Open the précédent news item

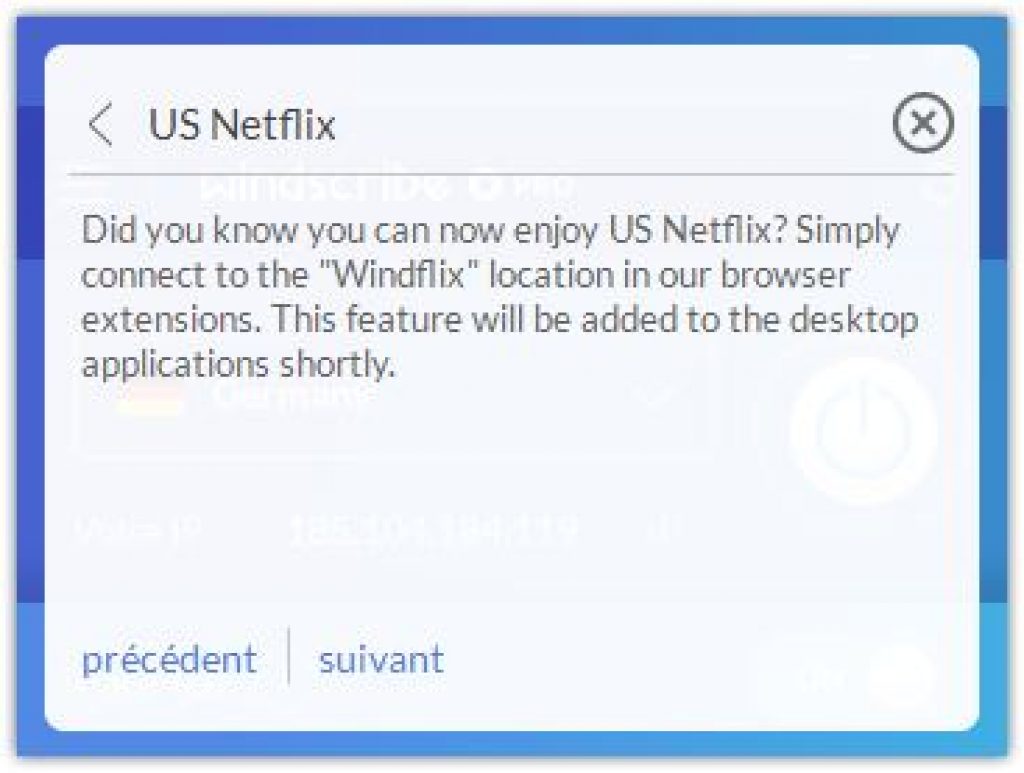(x=168, y=659)
